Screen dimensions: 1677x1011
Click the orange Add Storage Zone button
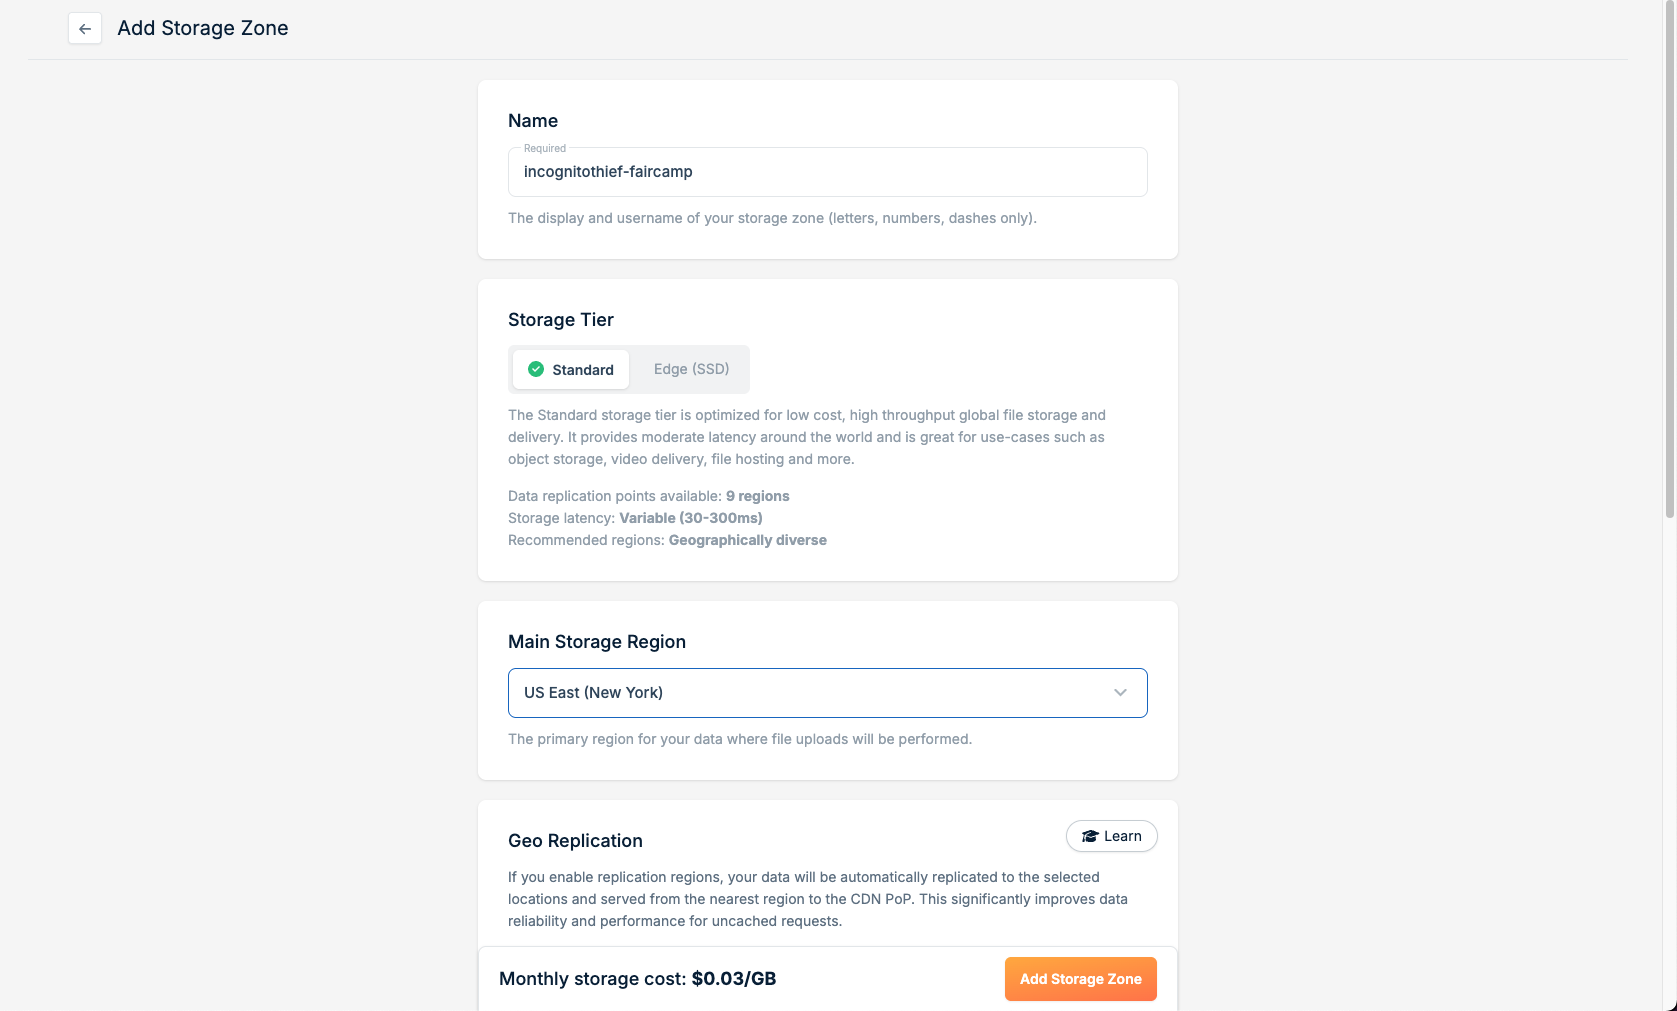1080,979
